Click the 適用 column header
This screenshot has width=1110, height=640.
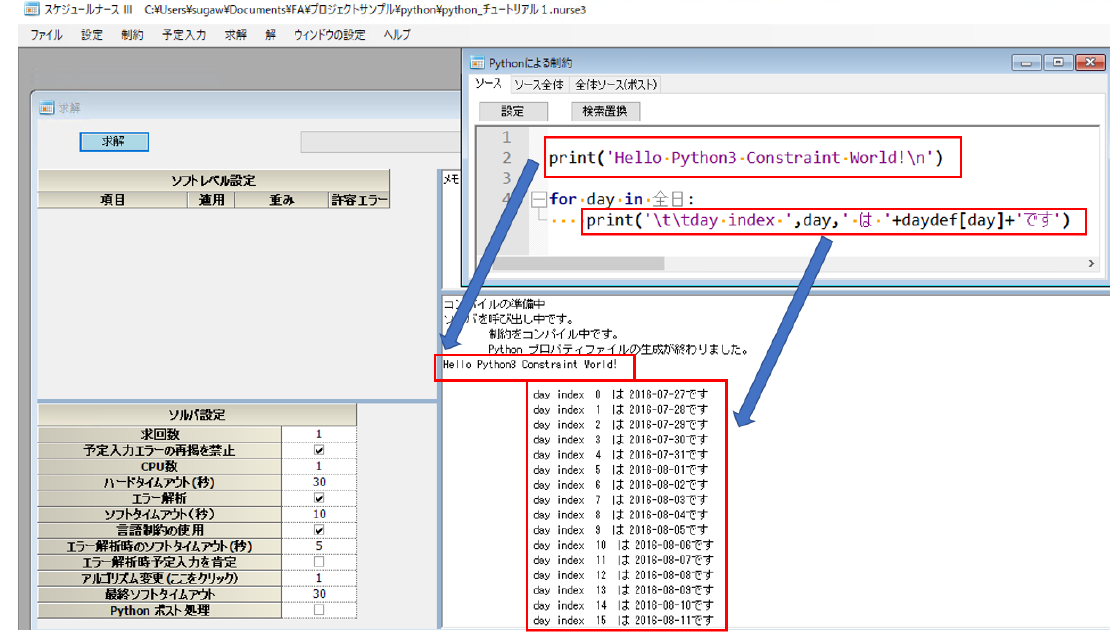click(x=211, y=200)
